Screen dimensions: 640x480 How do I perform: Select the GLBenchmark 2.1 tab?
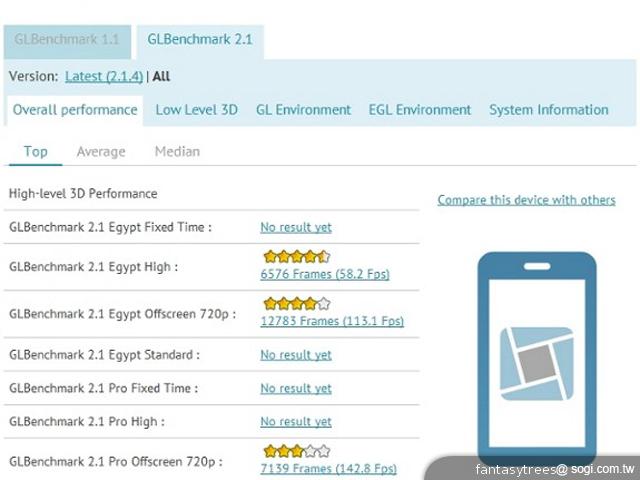199,40
